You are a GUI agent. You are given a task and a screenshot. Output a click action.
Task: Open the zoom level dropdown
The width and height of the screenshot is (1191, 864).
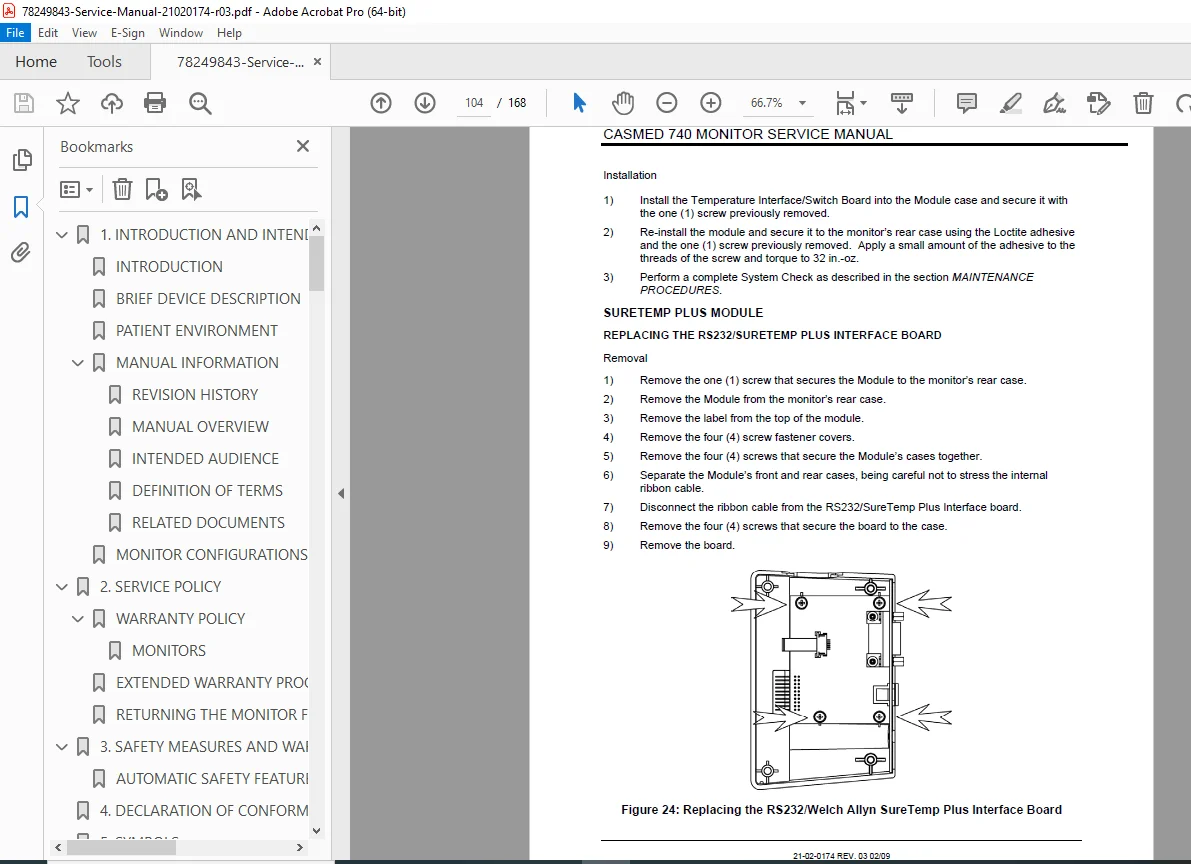(802, 103)
